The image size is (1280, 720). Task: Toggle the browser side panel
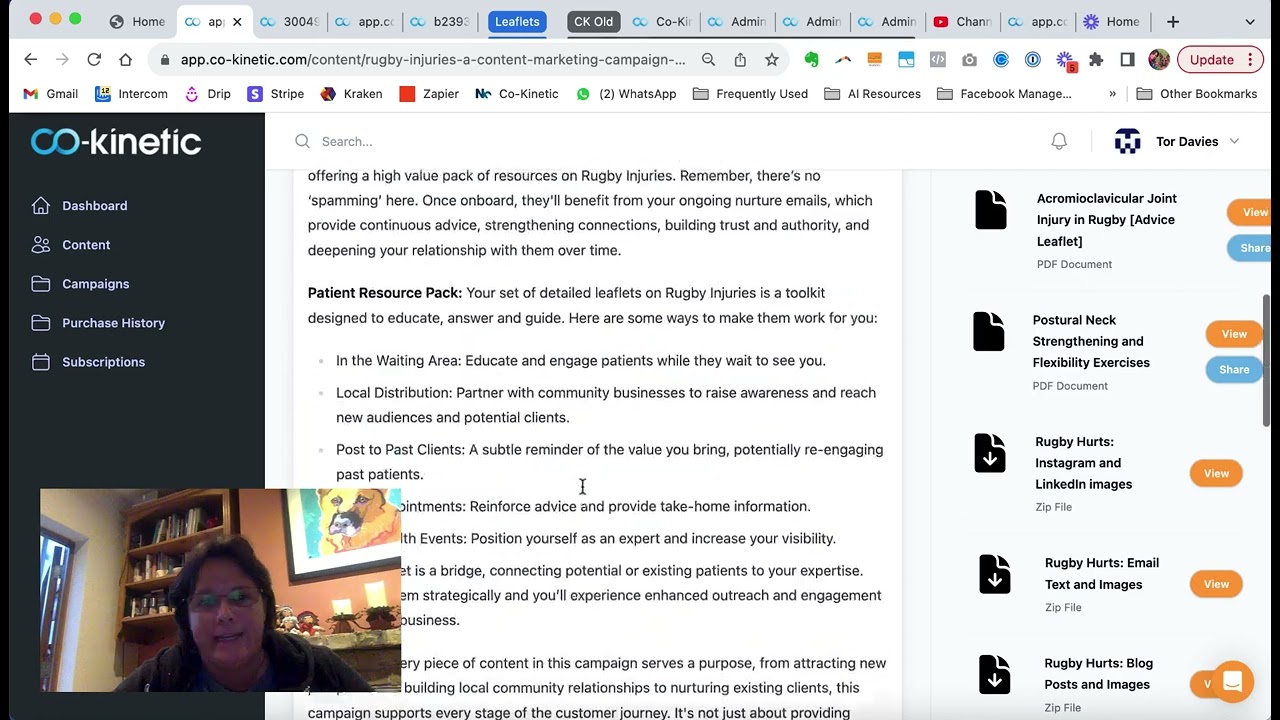[x=1127, y=60]
